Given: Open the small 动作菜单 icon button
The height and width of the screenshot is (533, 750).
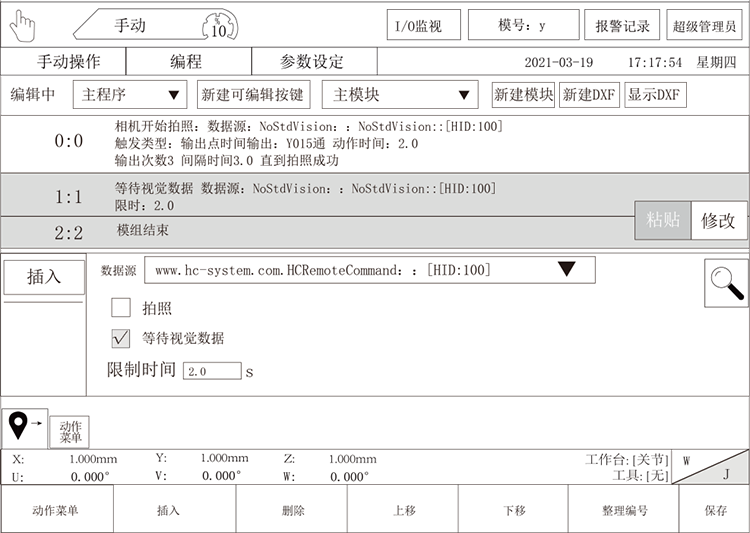Looking at the screenshot, I should click(69, 431).
